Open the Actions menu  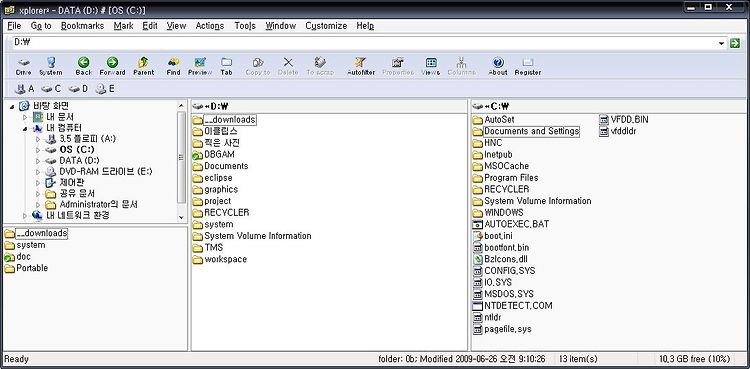click(x=210, y=26)
